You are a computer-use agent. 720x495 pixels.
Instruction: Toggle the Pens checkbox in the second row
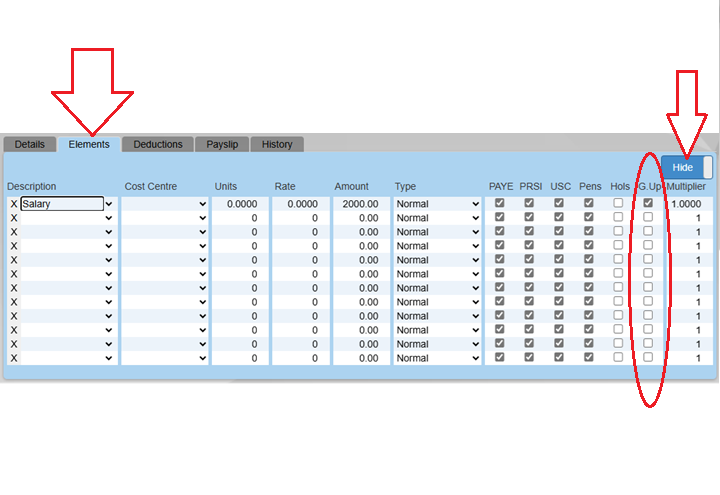[589, 217]
